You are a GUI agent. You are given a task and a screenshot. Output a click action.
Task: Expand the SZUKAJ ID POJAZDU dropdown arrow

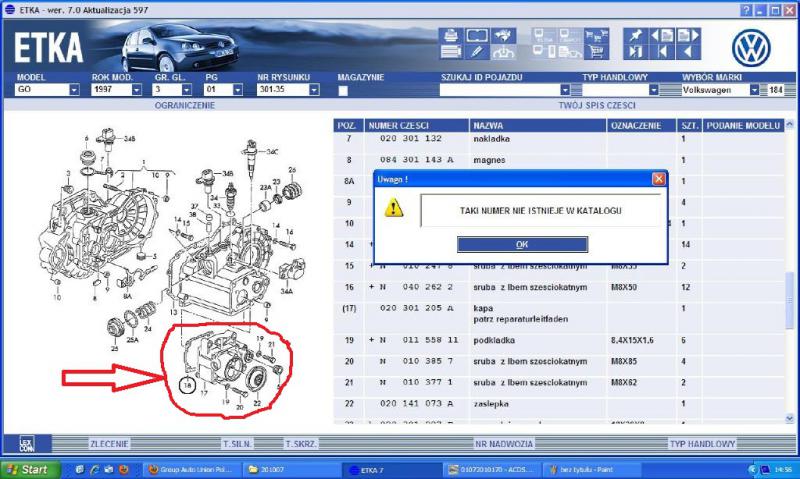point(565,90)
